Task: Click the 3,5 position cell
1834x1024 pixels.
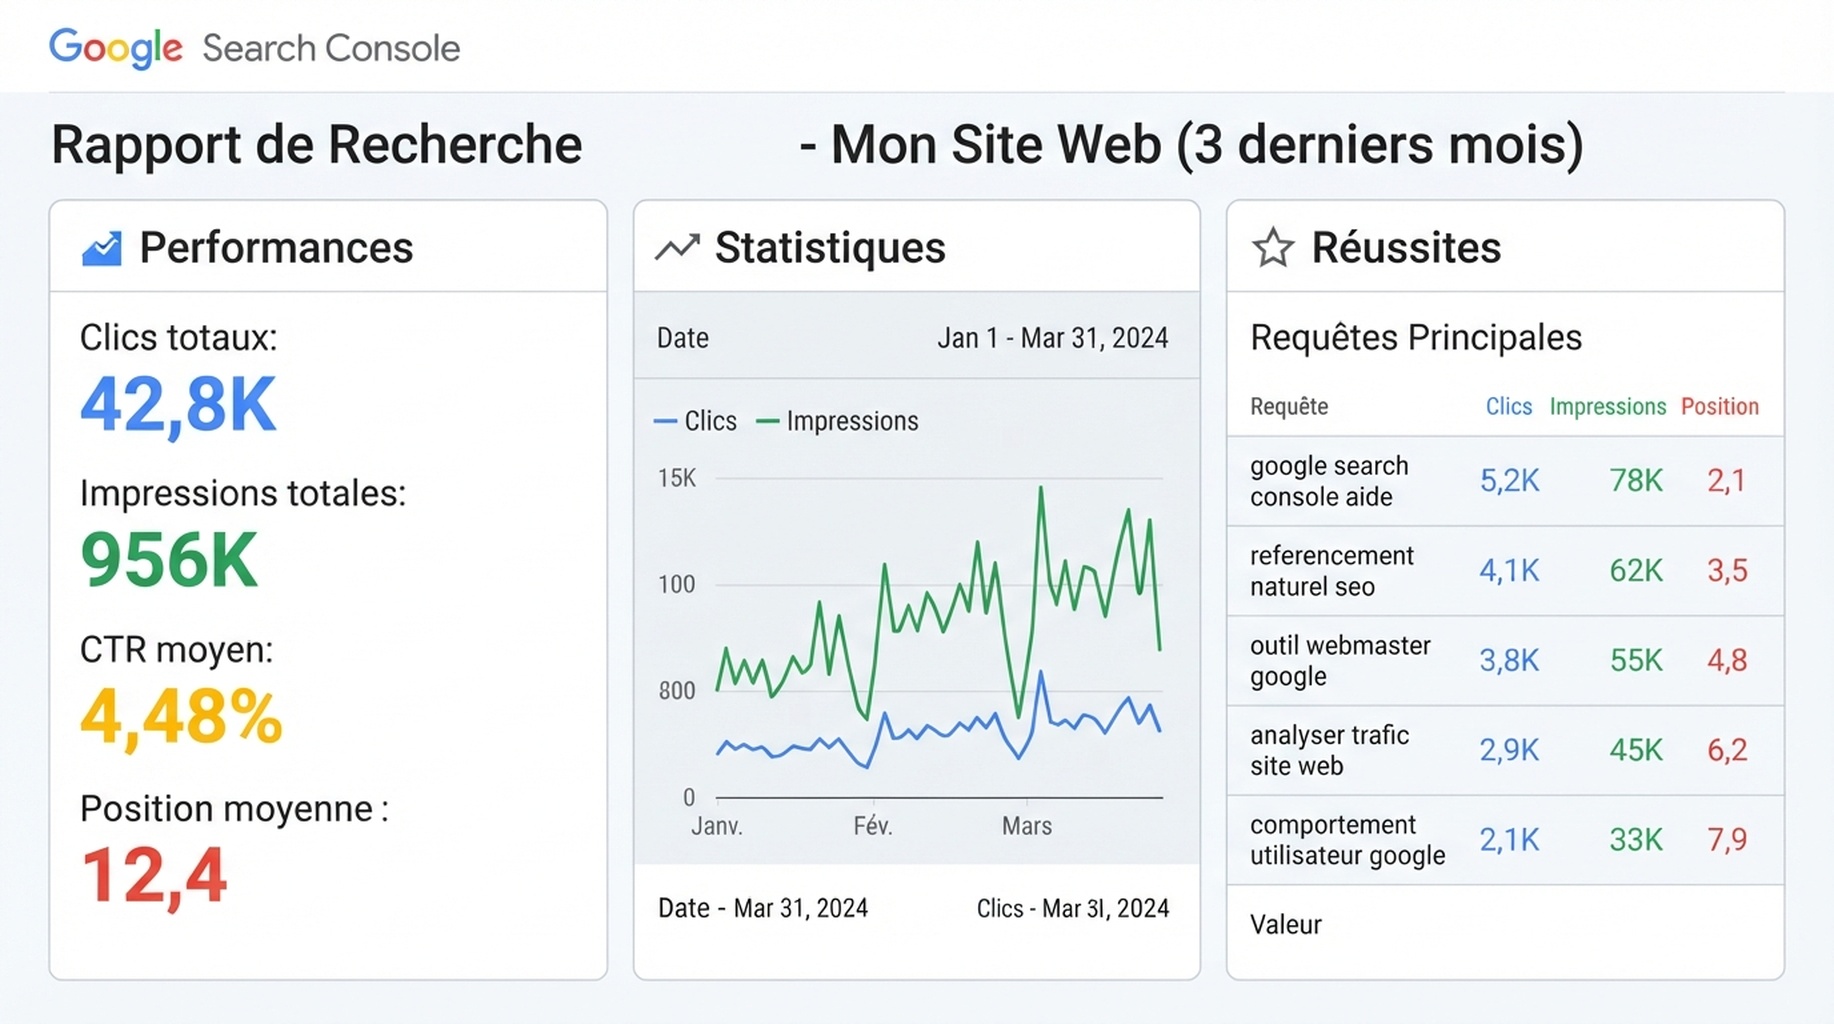Action: pos(1727,571)
